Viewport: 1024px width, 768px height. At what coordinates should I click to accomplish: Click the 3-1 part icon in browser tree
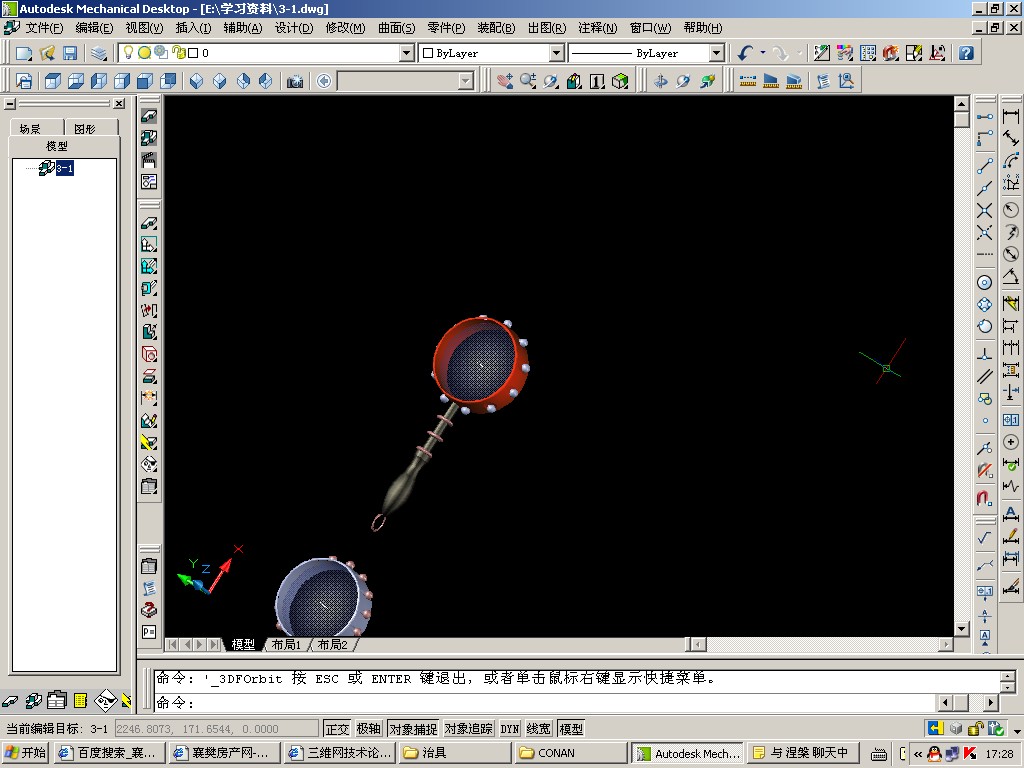(47, 168)
